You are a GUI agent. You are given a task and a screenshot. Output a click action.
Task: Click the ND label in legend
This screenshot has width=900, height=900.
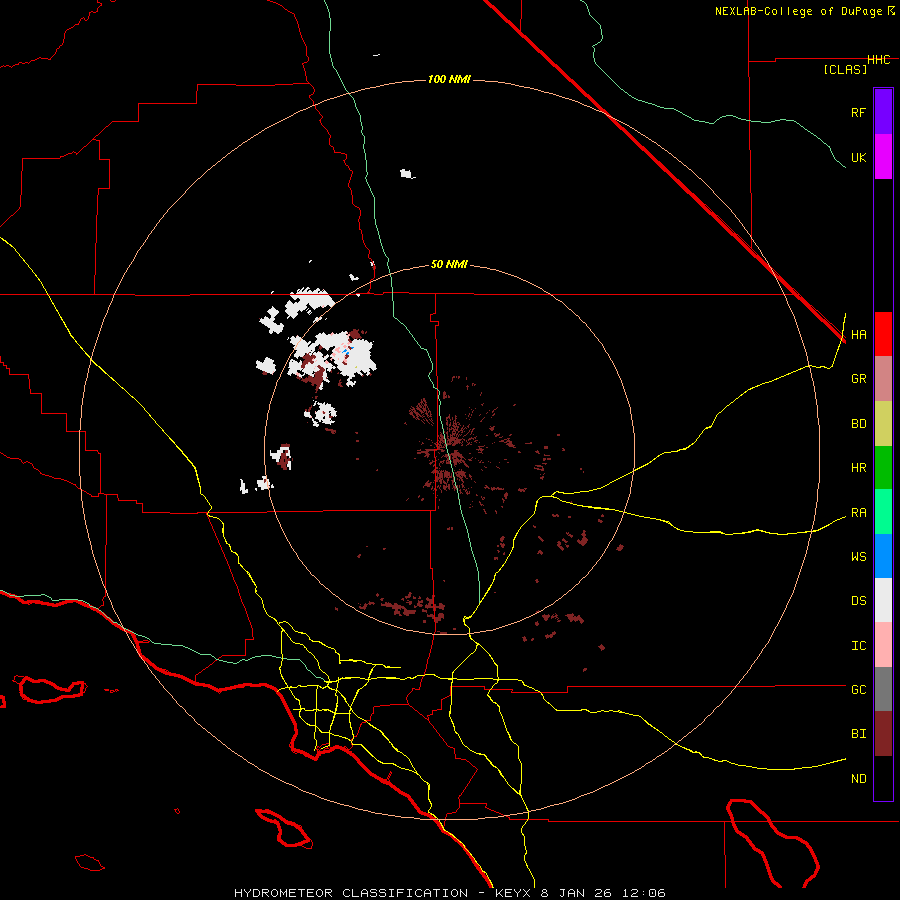pos(858,778)
